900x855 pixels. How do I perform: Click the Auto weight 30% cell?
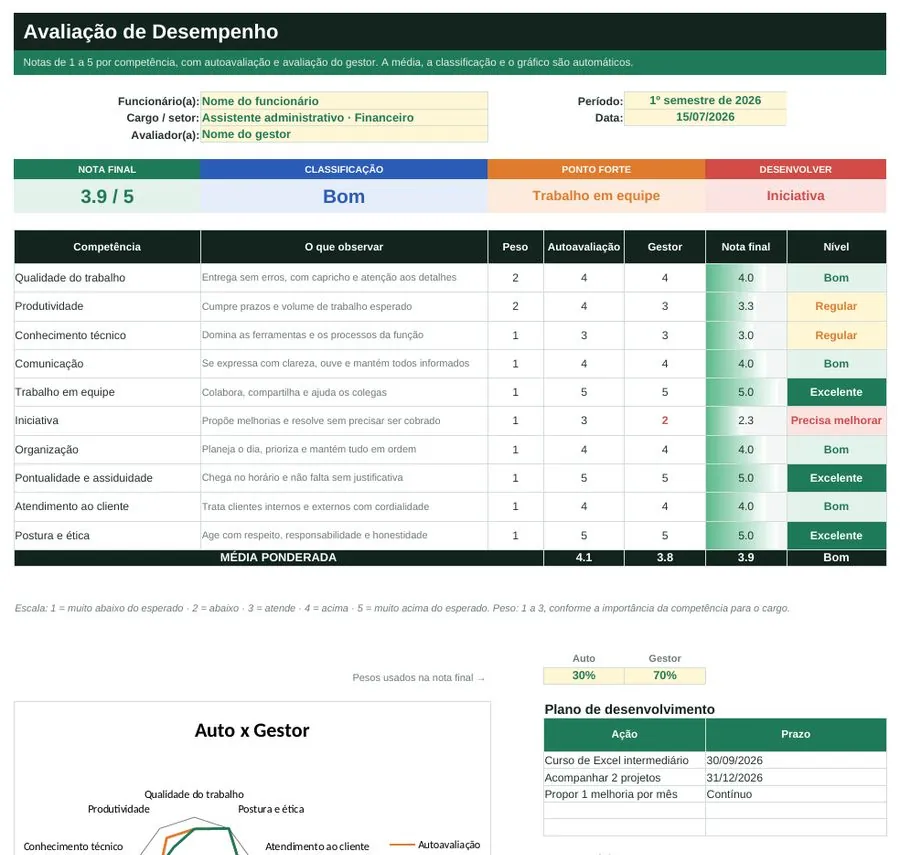click(x=584, y=675)
